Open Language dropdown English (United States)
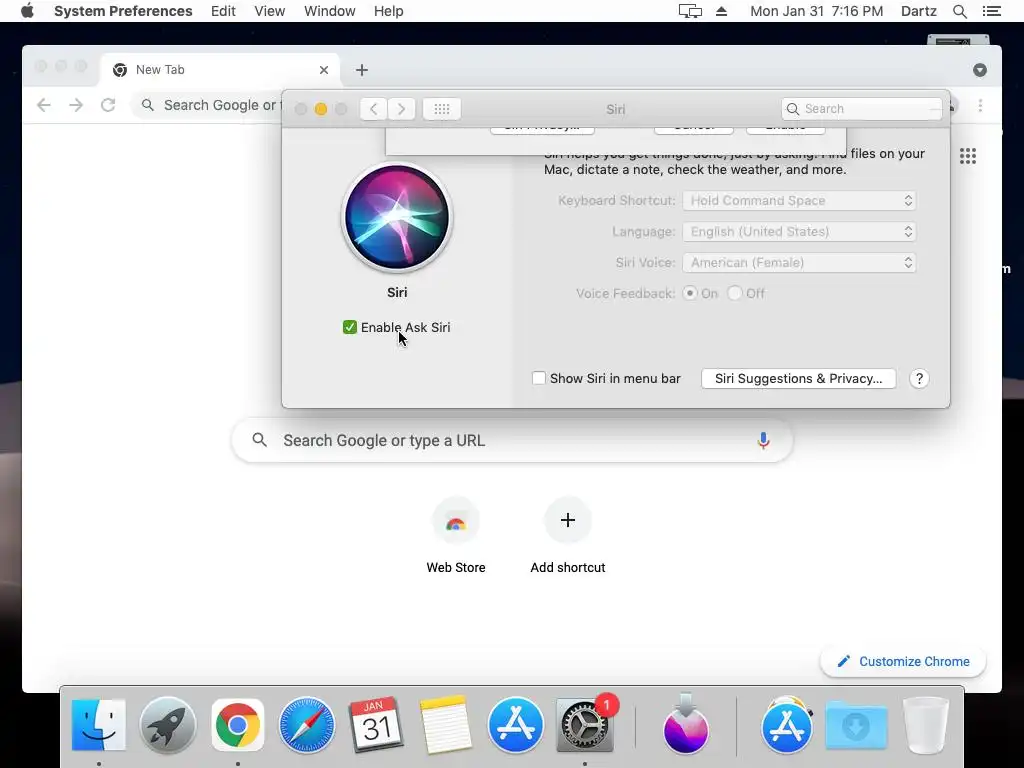This screenshot has height=768, width=1024. 799,232
